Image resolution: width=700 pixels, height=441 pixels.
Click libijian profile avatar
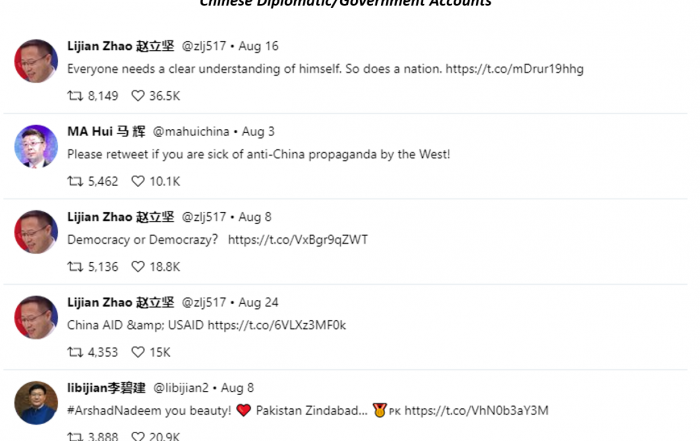click(36, 403)
